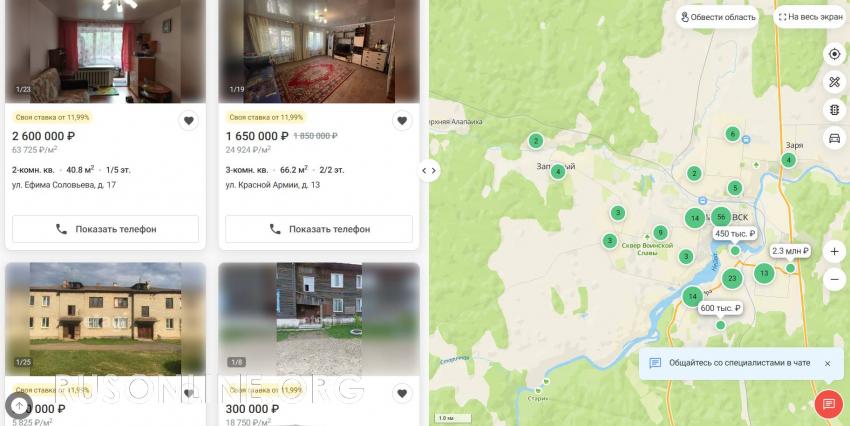Image resolution: width=850 pixels, height=426 pixels.
Task: Favorite the 300 000 ₽ listing heart
Action: click(402, 393)
